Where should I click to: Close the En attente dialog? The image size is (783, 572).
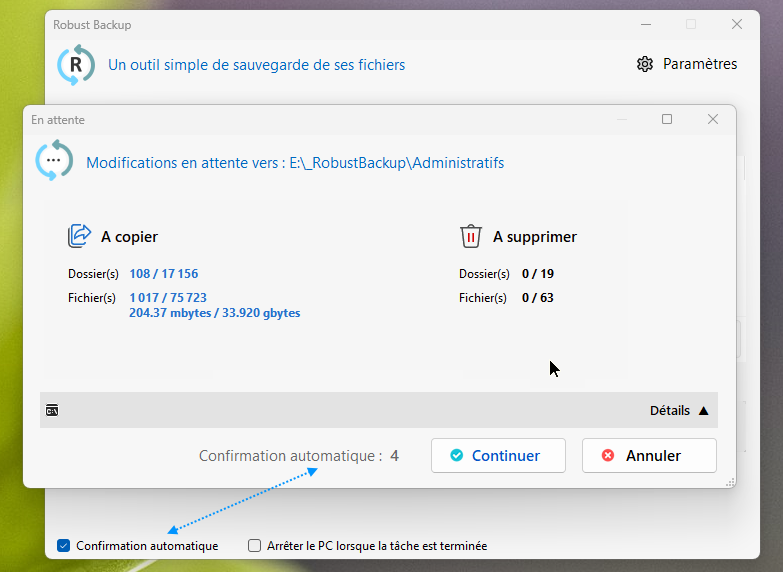coord(713,119)
